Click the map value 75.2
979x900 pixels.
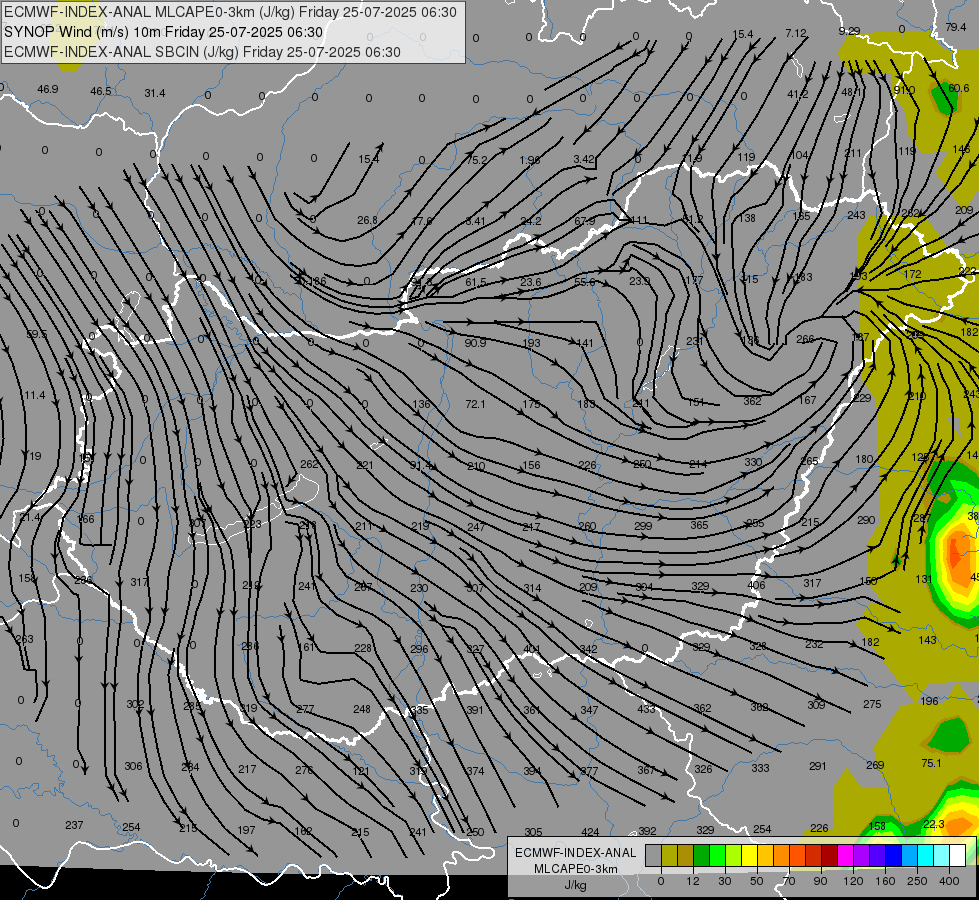click(x=476, y=160)
